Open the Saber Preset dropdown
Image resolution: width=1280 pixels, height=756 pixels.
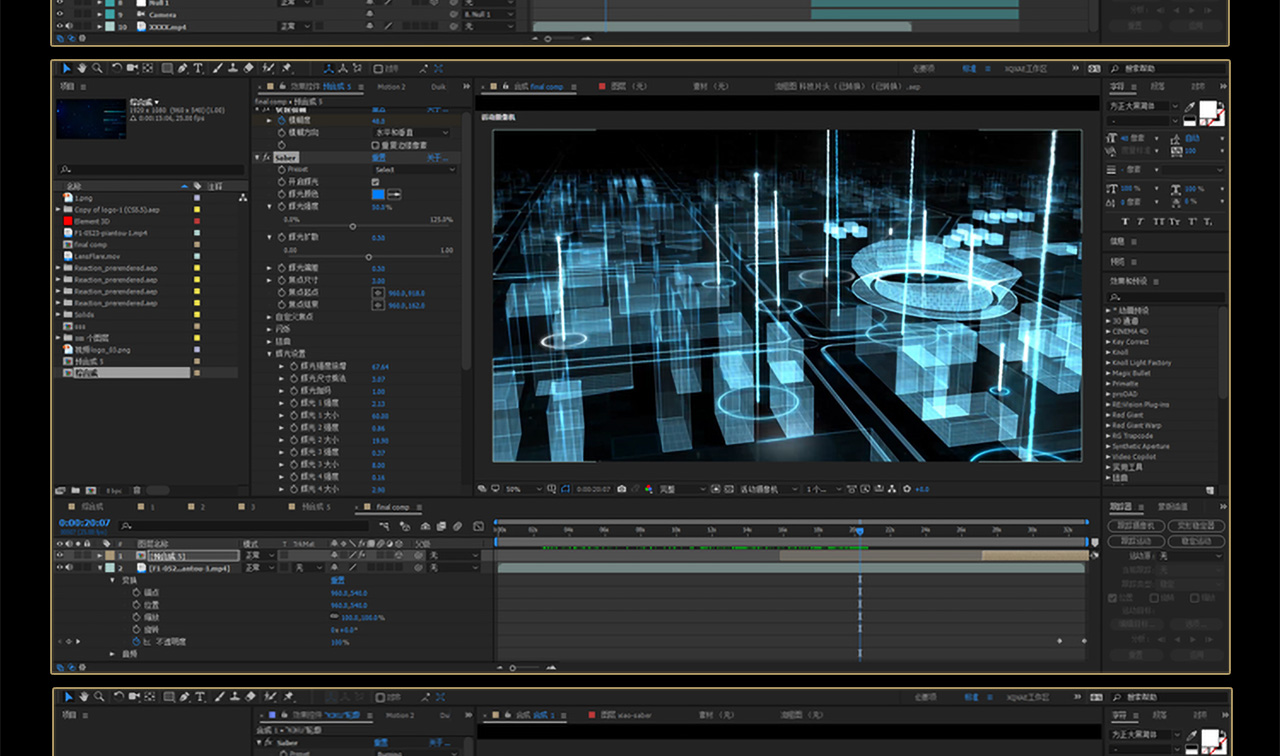pyautogui.click(x=413, y=170)
